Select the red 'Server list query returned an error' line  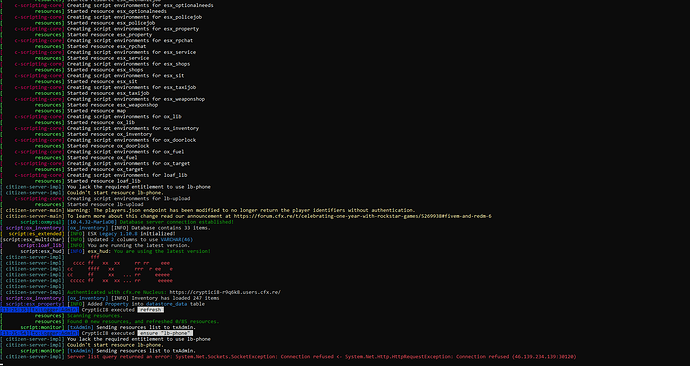[x=321, y=357]
